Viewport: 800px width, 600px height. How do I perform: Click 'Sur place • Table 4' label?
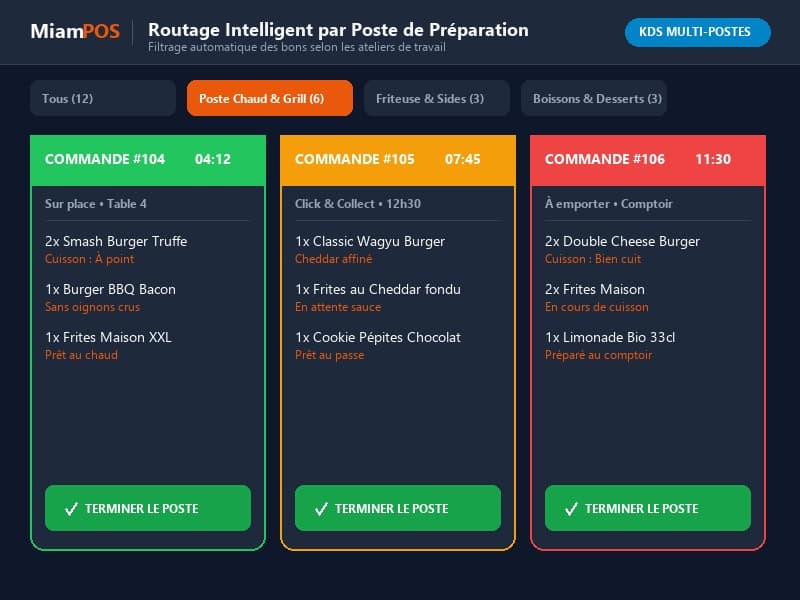(x=96, y=204)
